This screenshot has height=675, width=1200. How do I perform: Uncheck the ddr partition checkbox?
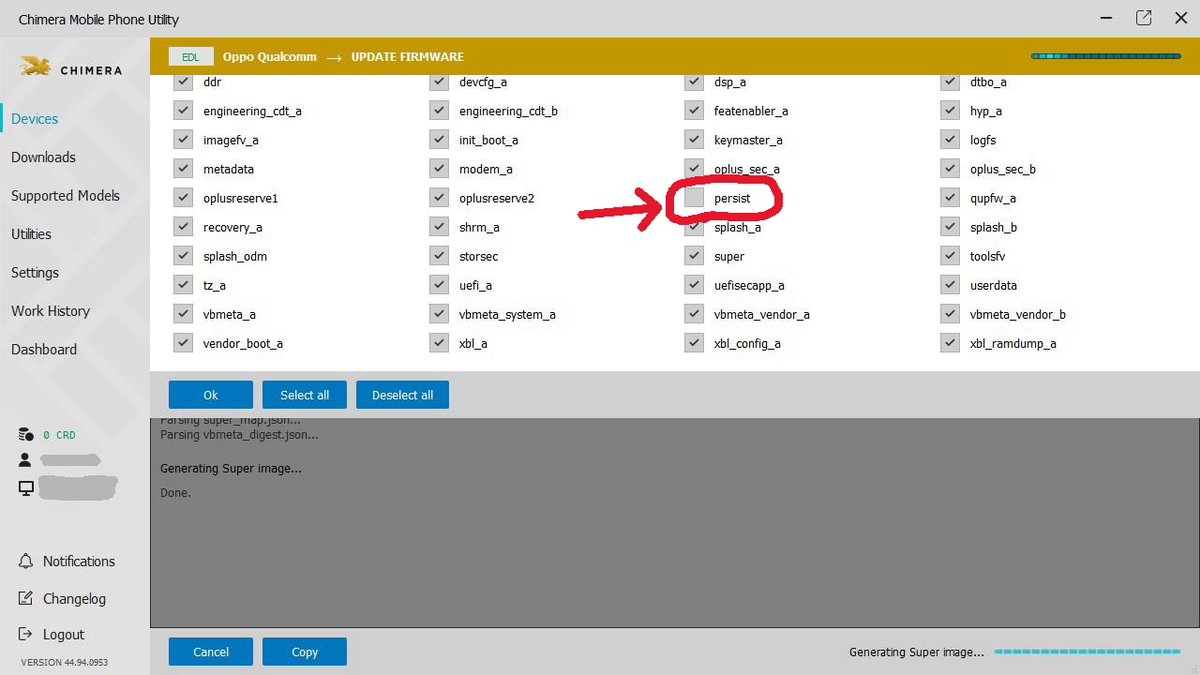click(x=183, y=82)
